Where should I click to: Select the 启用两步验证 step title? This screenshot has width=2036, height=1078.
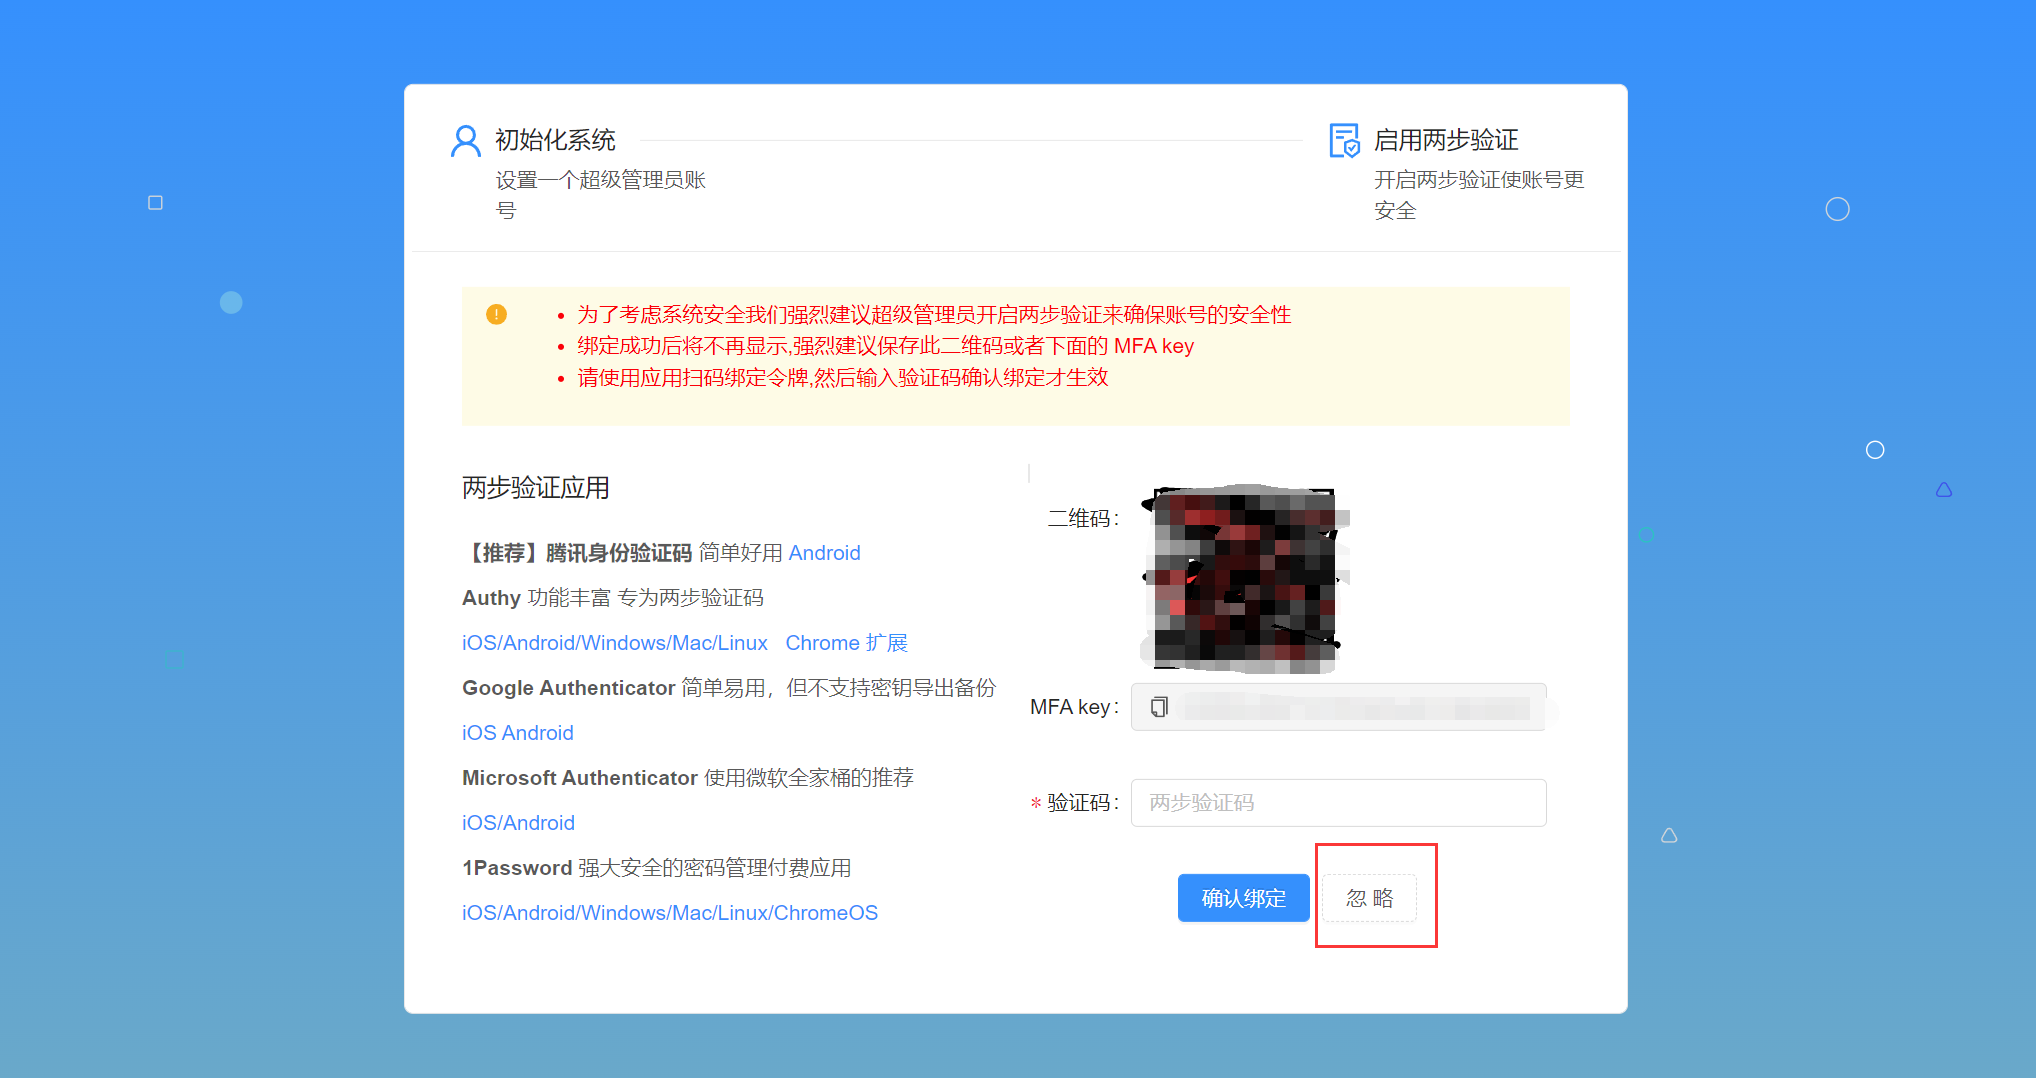[x=1445, y=140]
